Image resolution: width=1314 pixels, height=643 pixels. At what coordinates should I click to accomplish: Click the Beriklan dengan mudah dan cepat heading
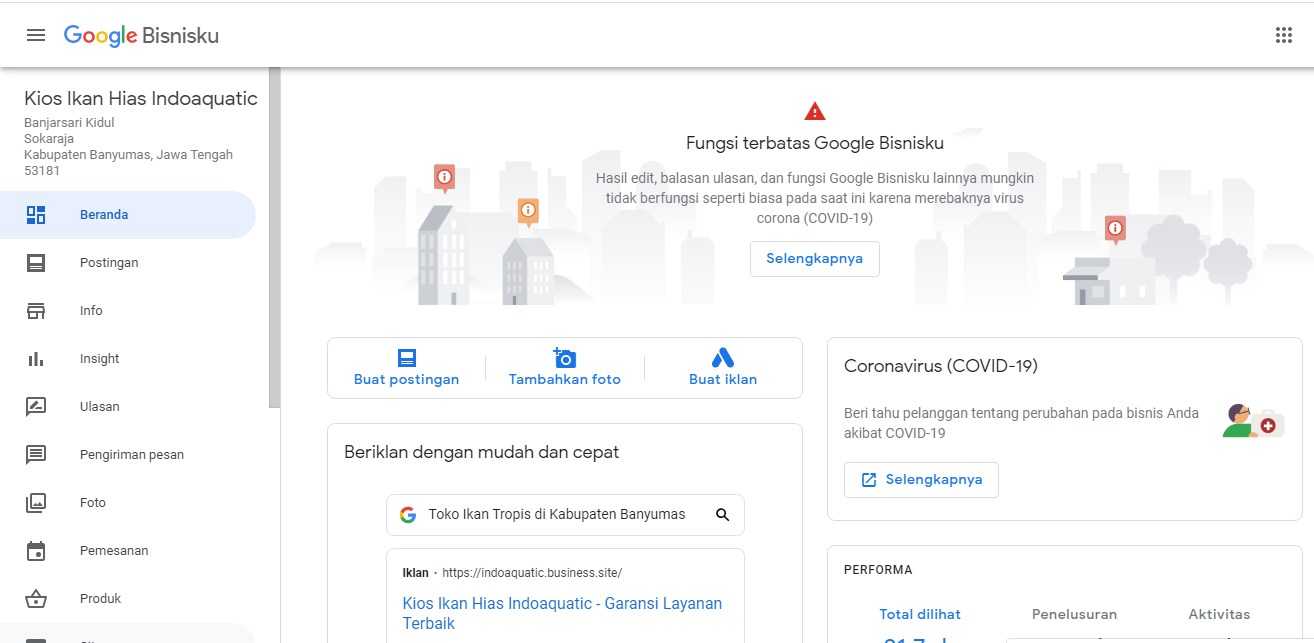(482, 452)
